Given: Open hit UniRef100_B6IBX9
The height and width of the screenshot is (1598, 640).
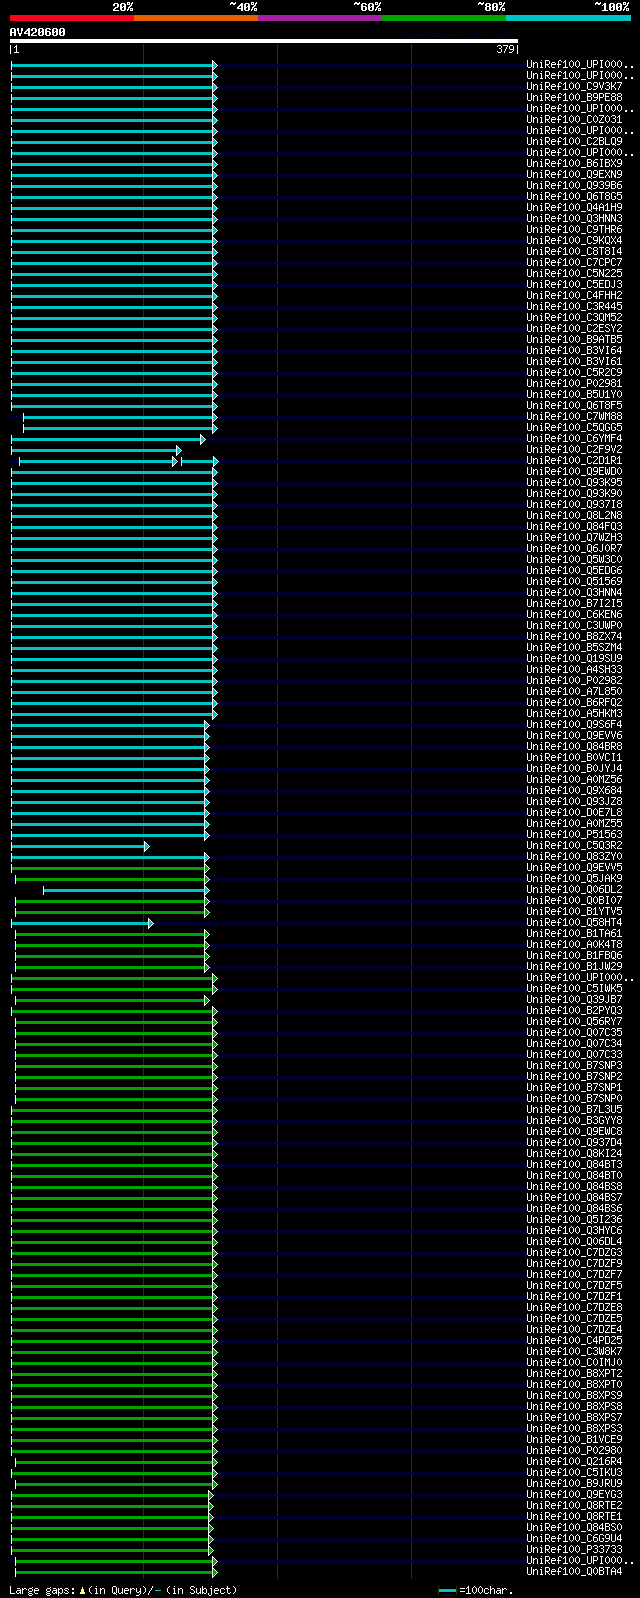Looking at the screenshot, I should [574, 164].
